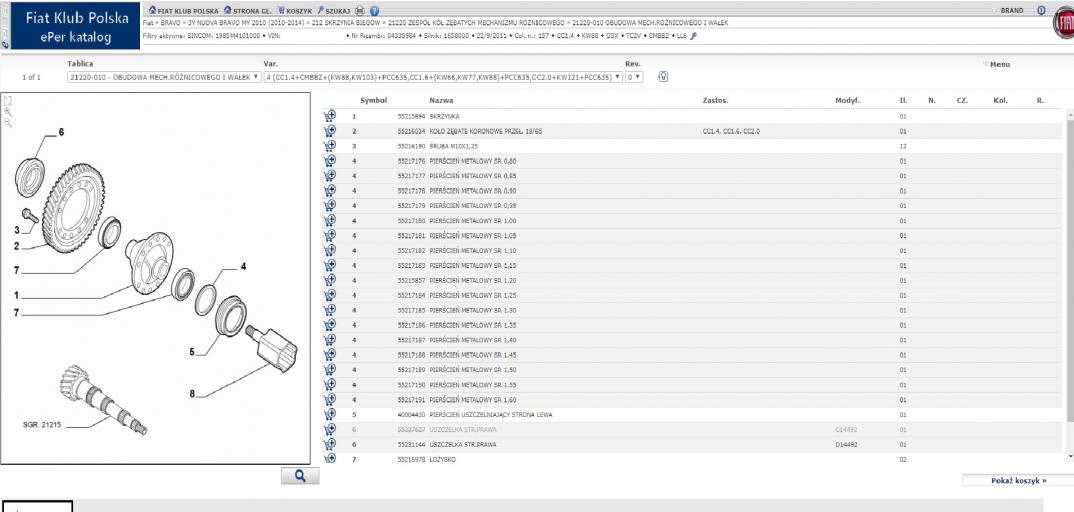
Task: Open the Var. variant dropdown
Action: (x=443, y=77)
